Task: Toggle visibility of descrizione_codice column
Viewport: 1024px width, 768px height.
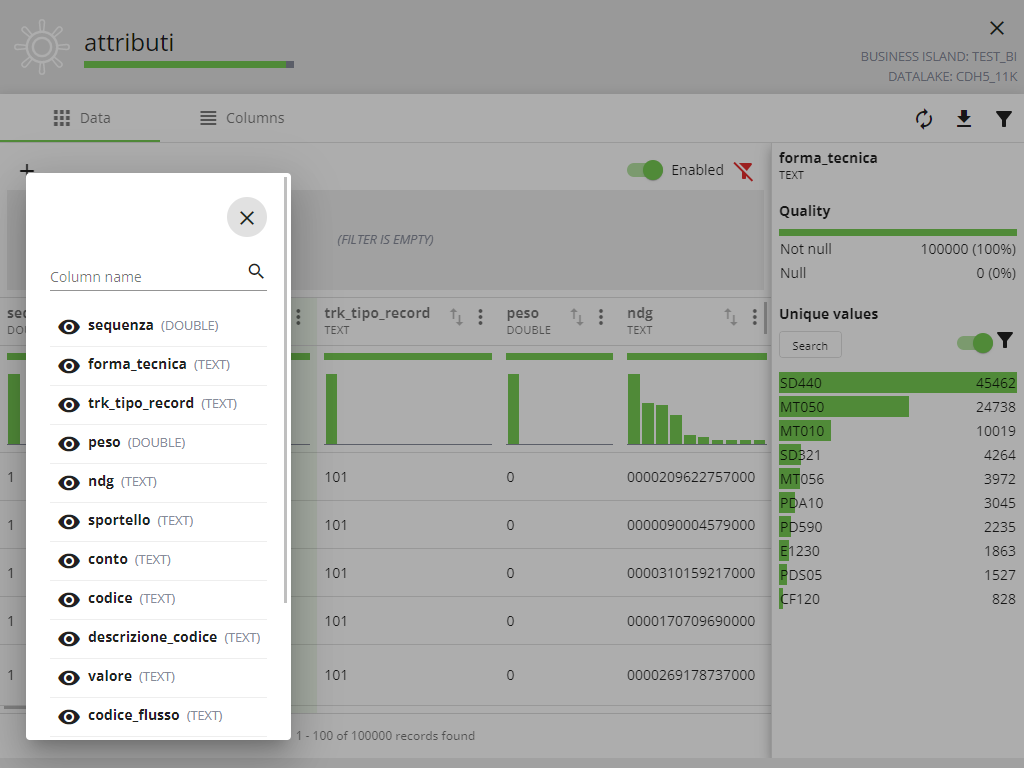Action: [x=69, y=639]
